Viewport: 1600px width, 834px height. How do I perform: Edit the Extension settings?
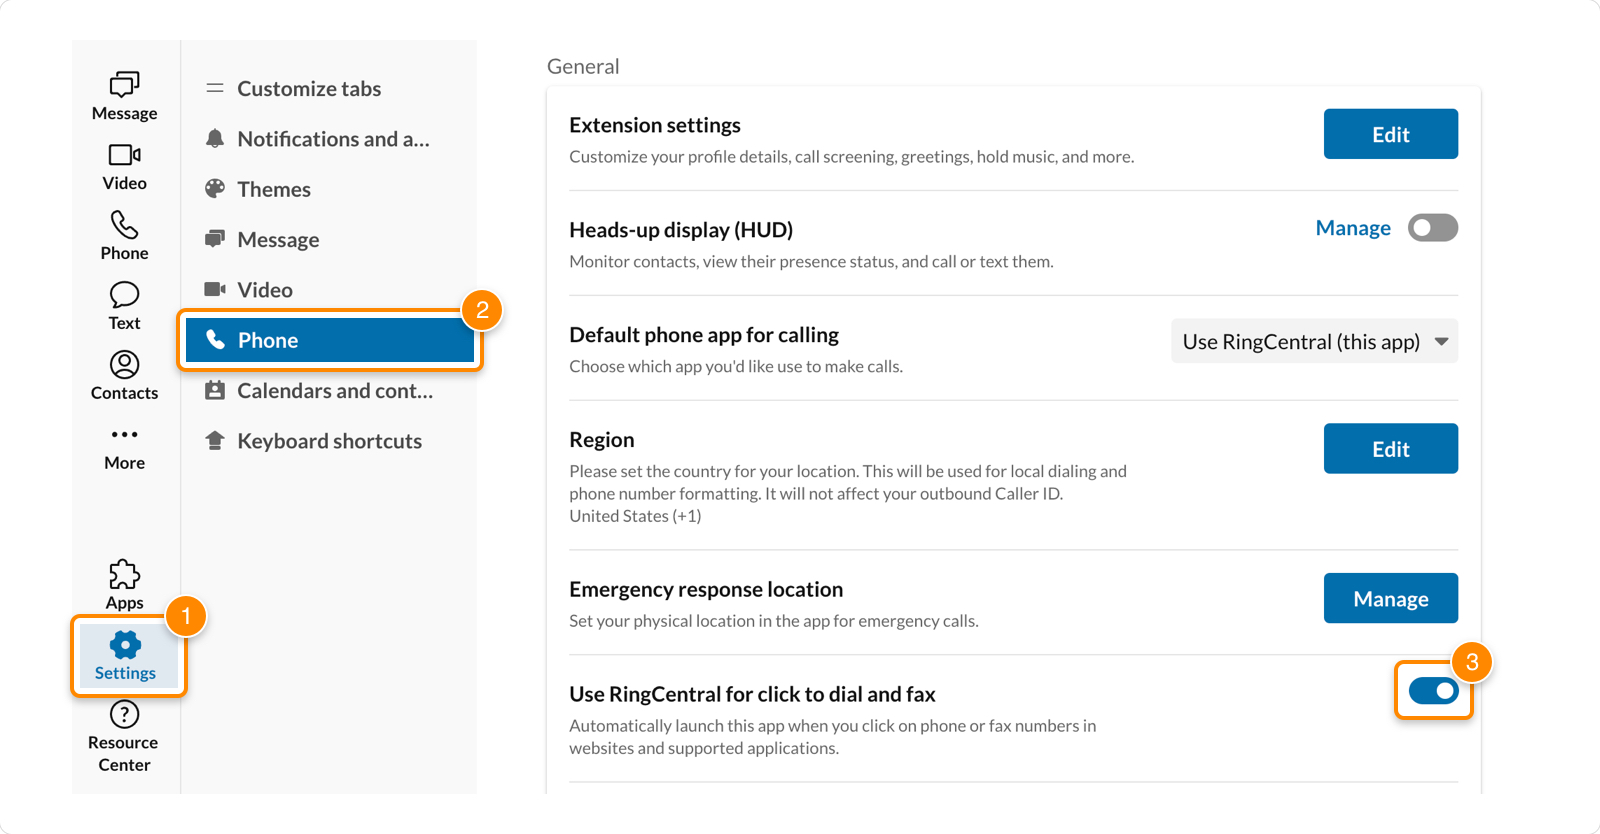[1390, 133]
